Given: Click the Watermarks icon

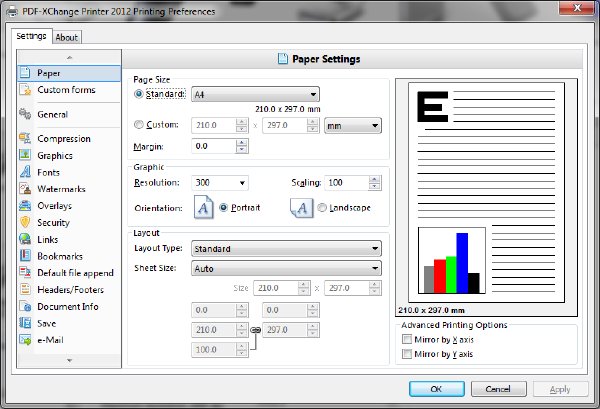Looking at the screenshot, I should tap(25, 189).
